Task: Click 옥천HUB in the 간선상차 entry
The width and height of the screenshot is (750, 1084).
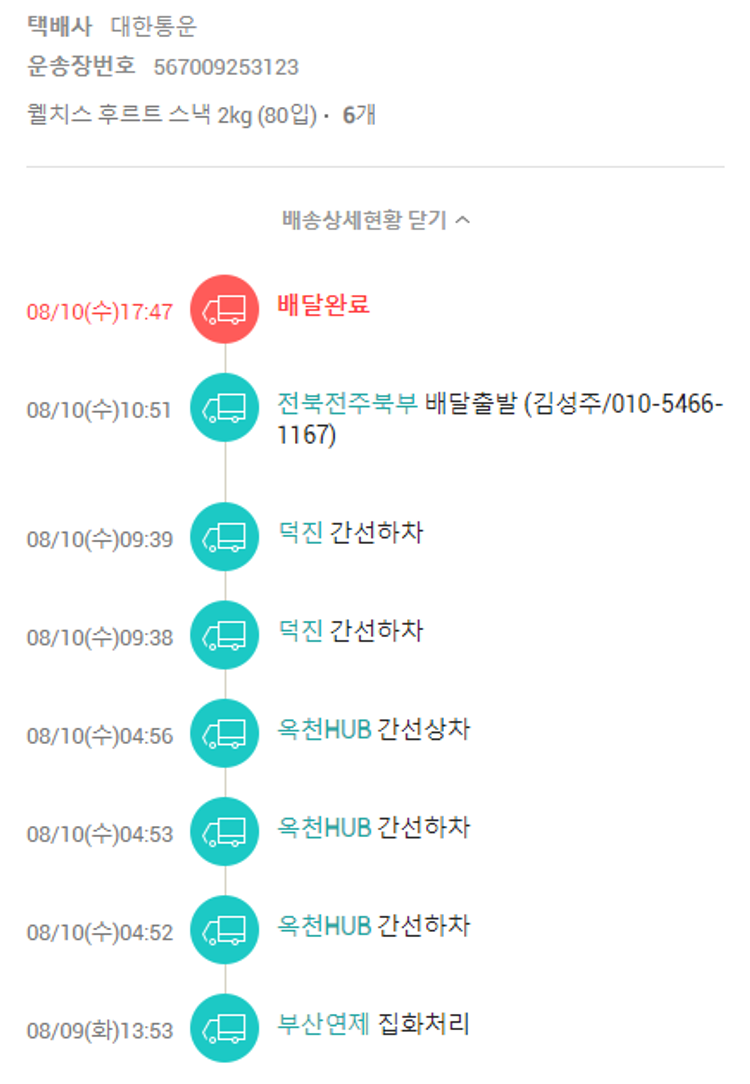Action: pos(324,730)
